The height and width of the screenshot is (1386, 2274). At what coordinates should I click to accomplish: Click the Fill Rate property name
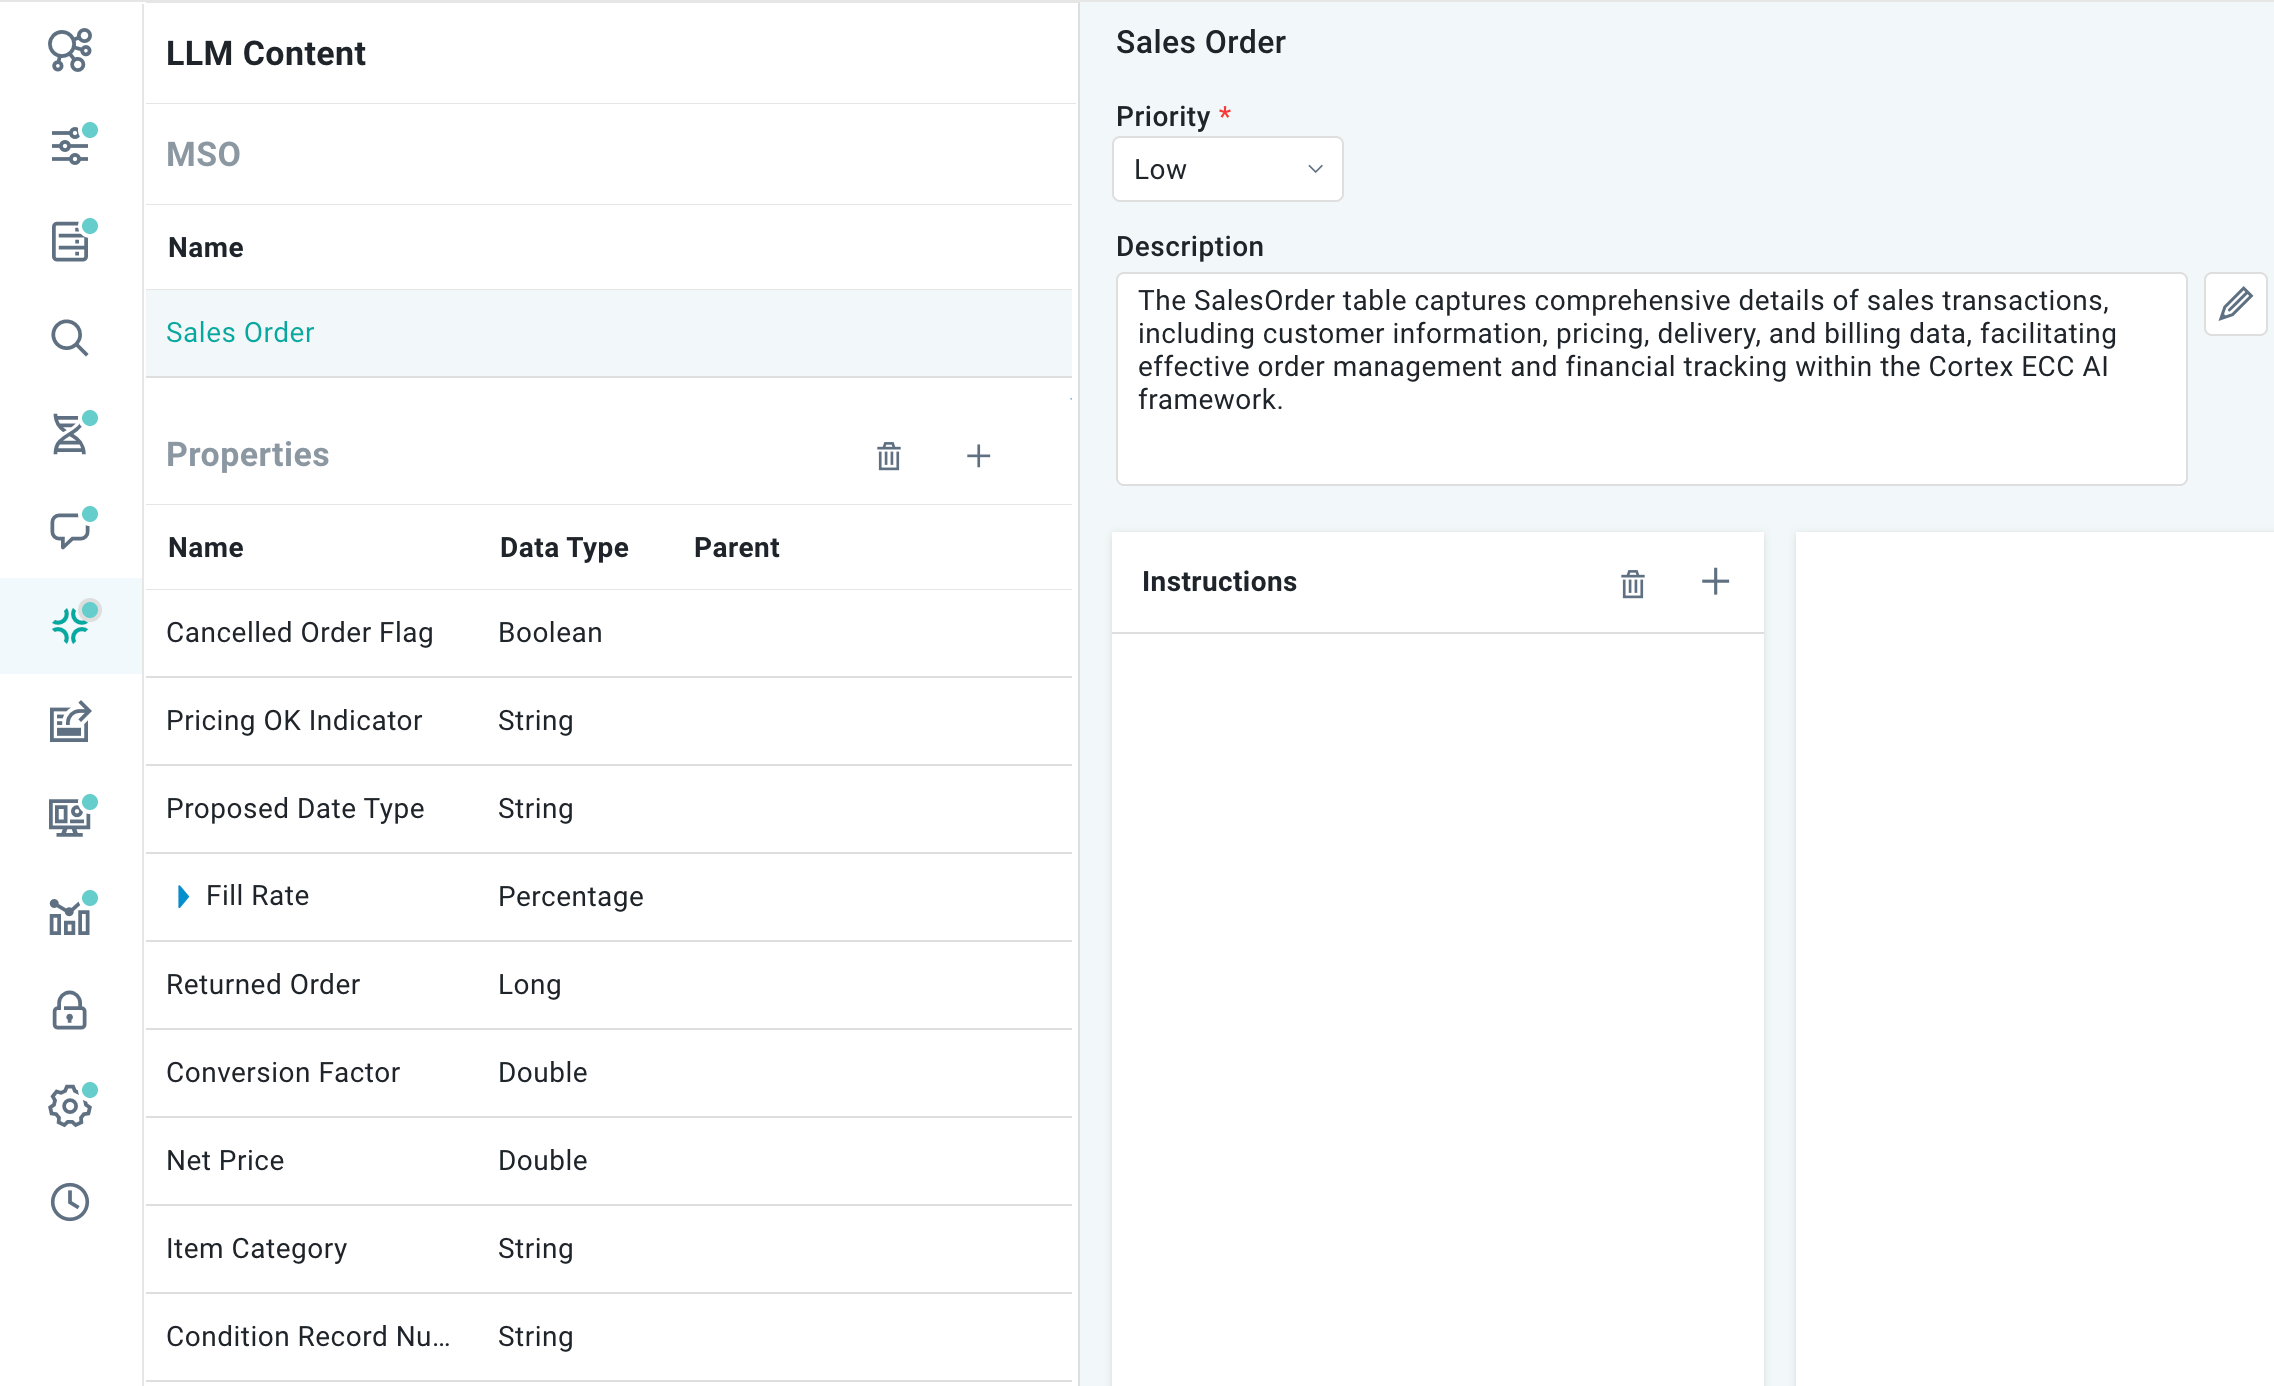pos(257,896)
